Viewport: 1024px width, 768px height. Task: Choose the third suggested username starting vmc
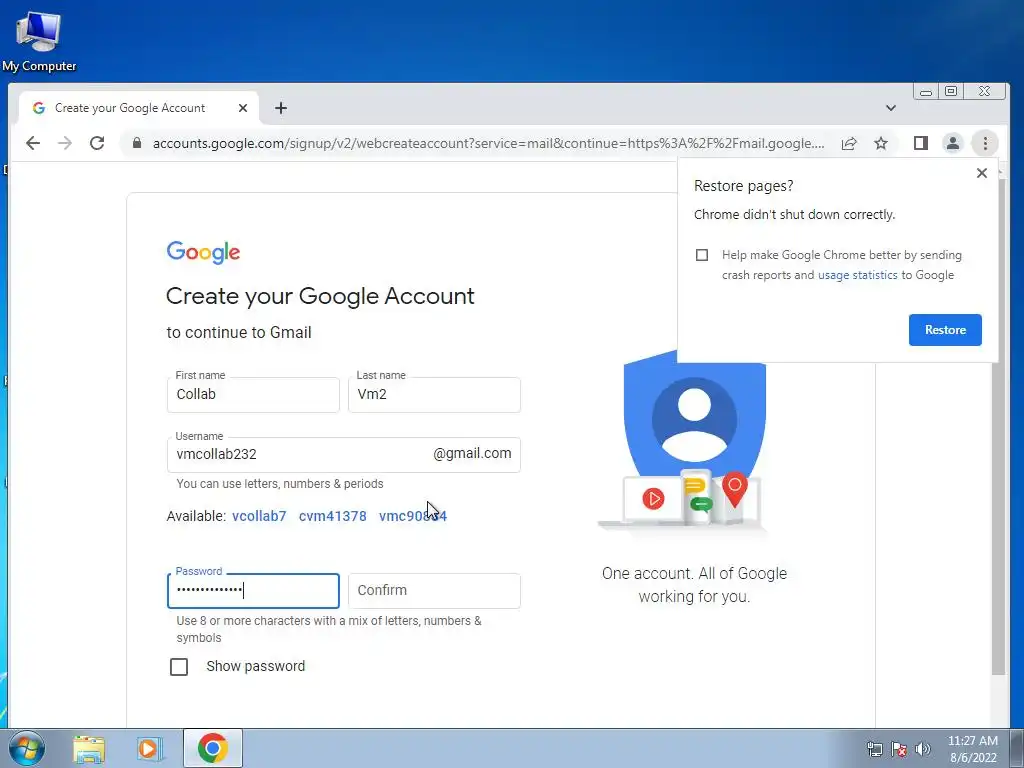[413, 516]
